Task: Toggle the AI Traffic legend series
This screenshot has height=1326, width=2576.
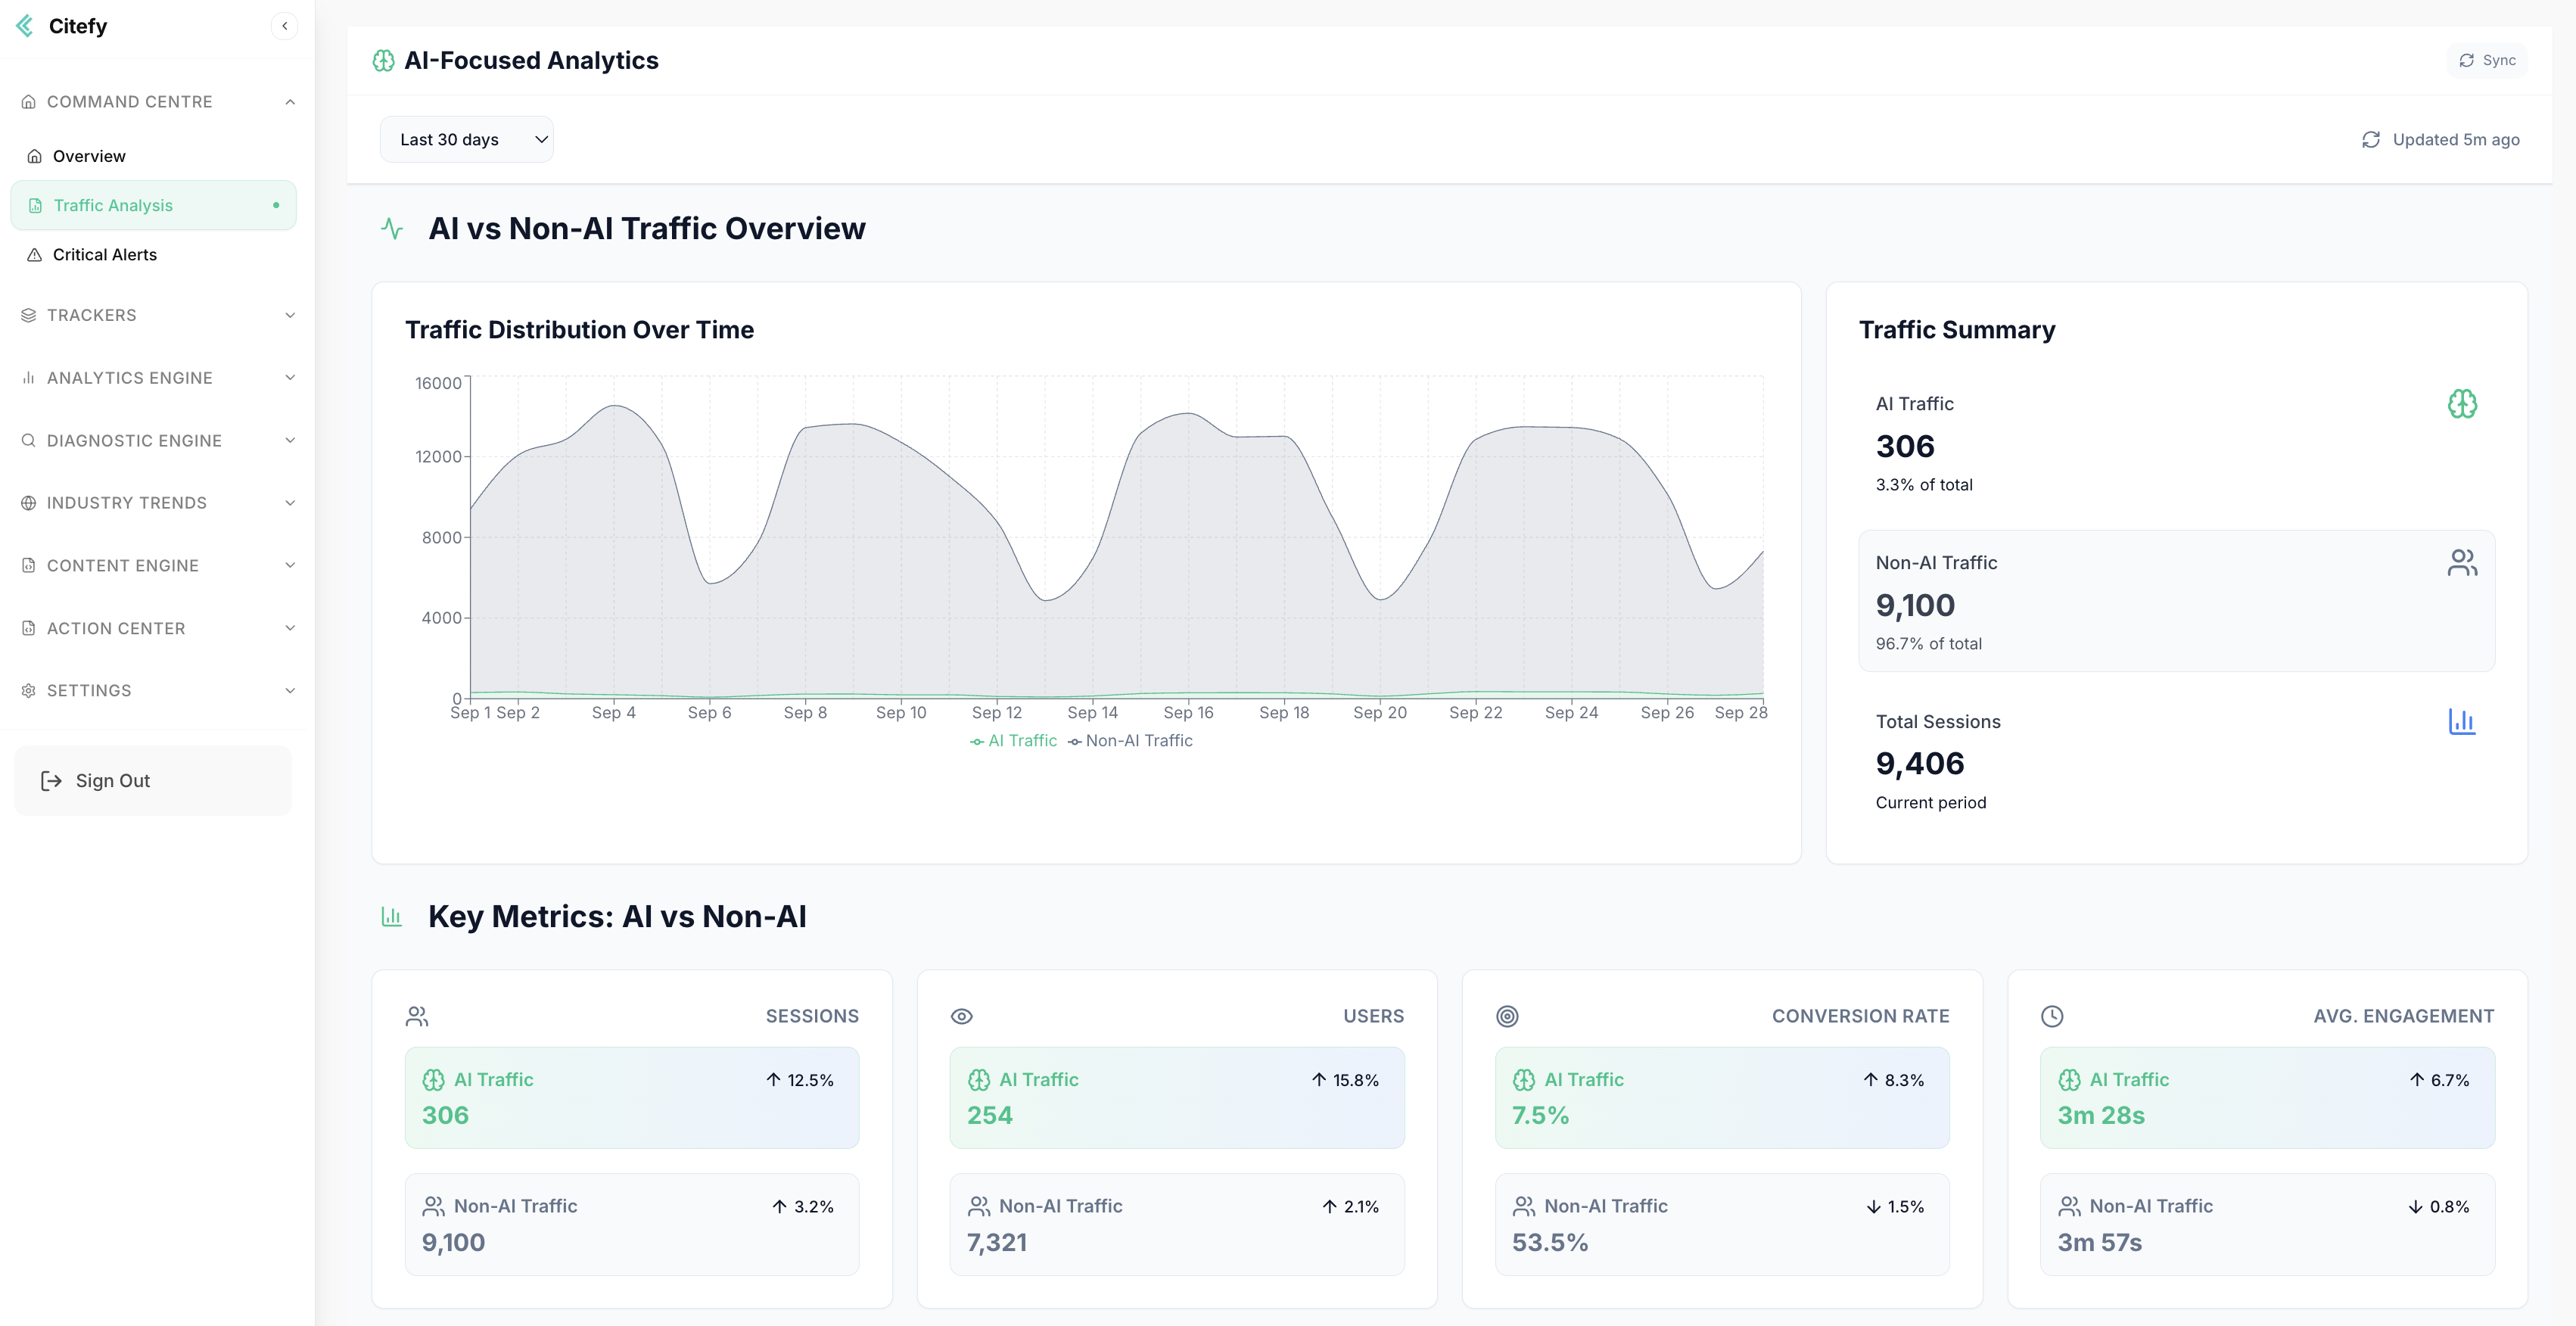Action: pos(1013,741)
